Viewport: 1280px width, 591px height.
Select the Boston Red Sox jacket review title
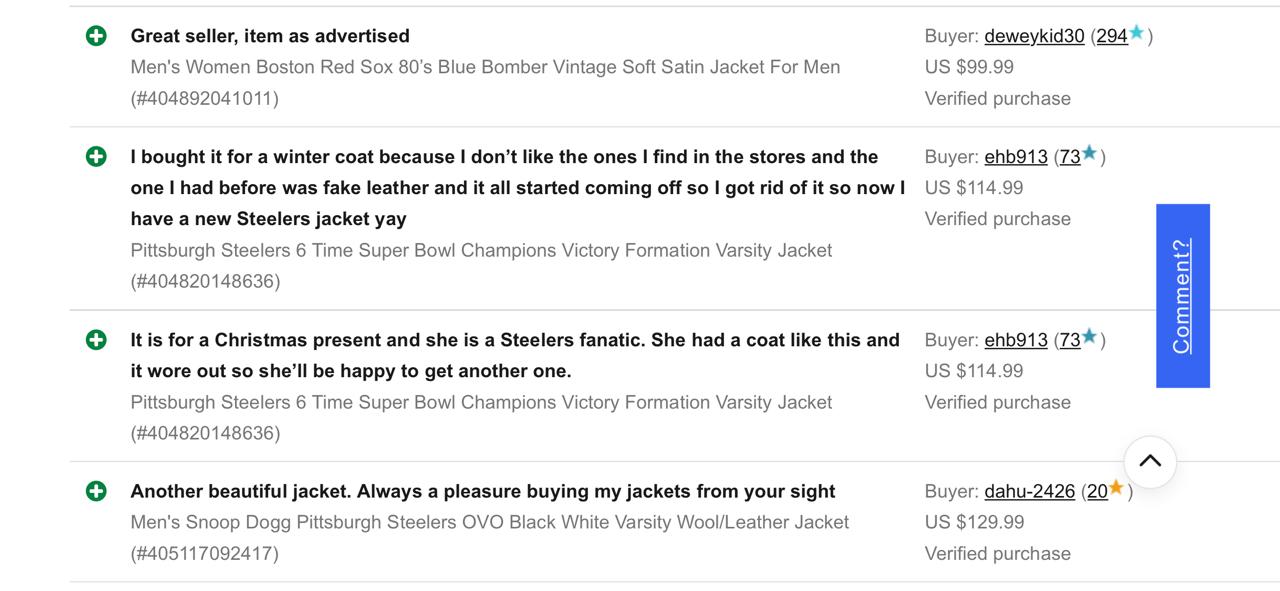(x=270, y=35)
